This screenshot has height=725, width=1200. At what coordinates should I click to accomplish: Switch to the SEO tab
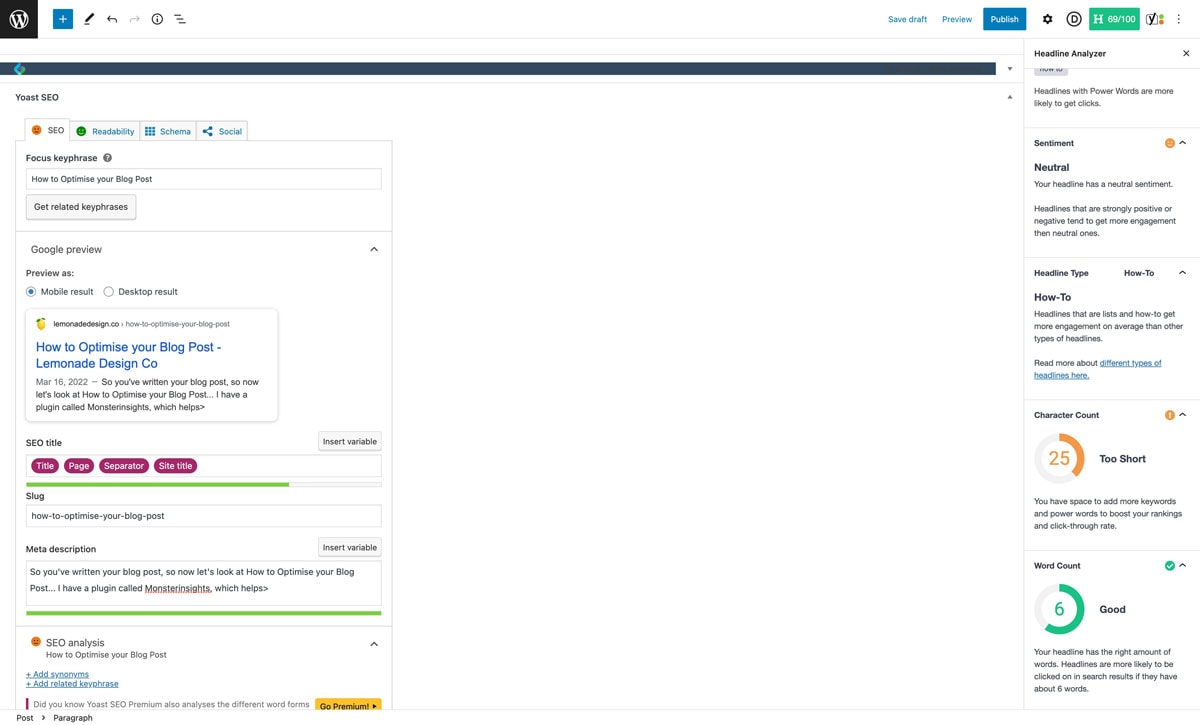pos(48,130)
